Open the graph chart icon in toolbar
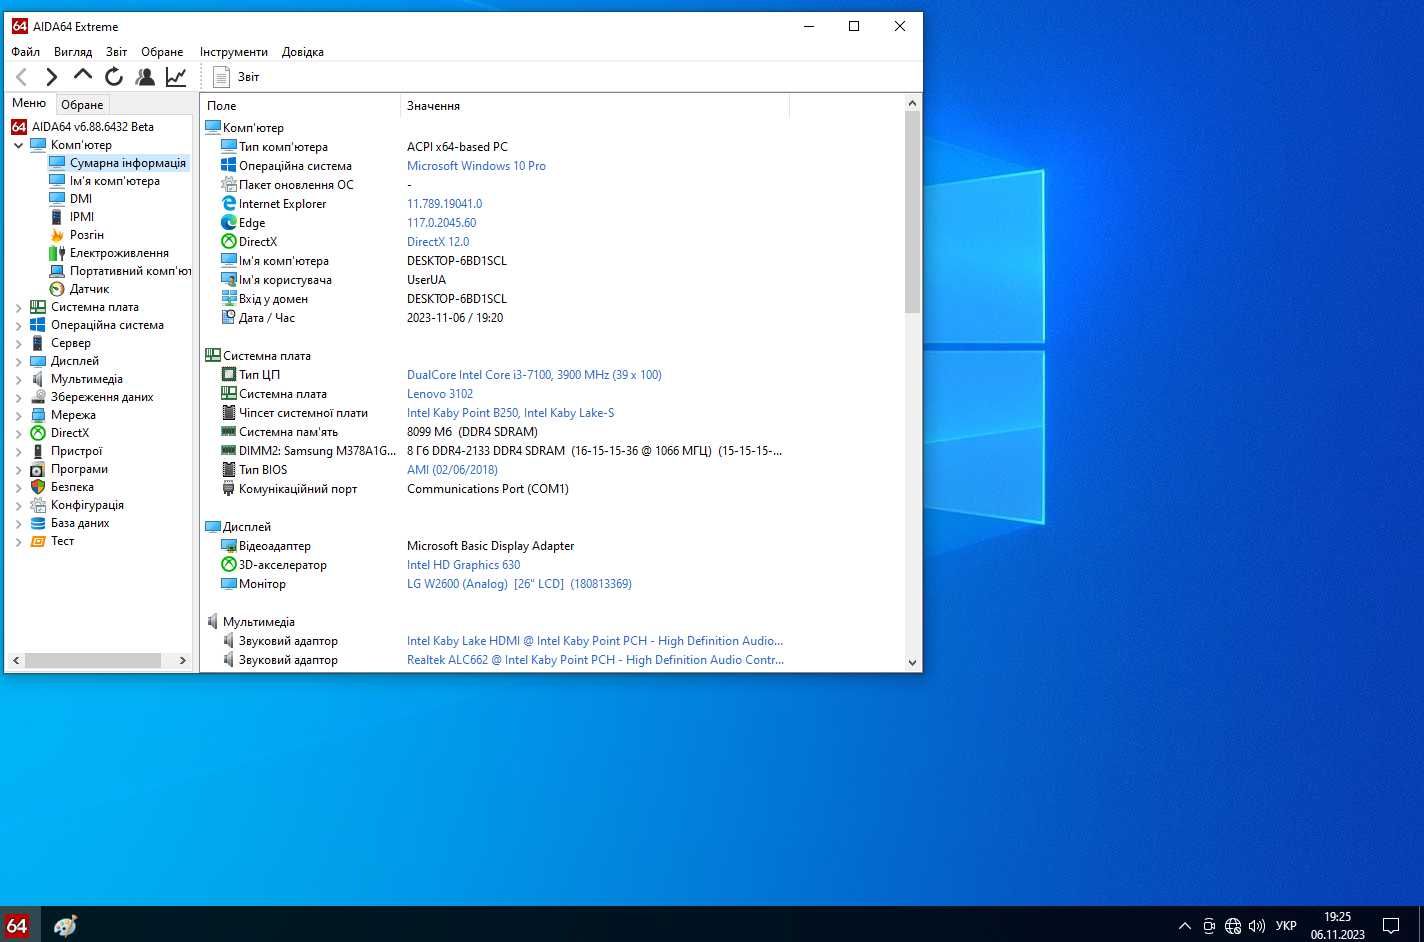 tap(176, 77)
